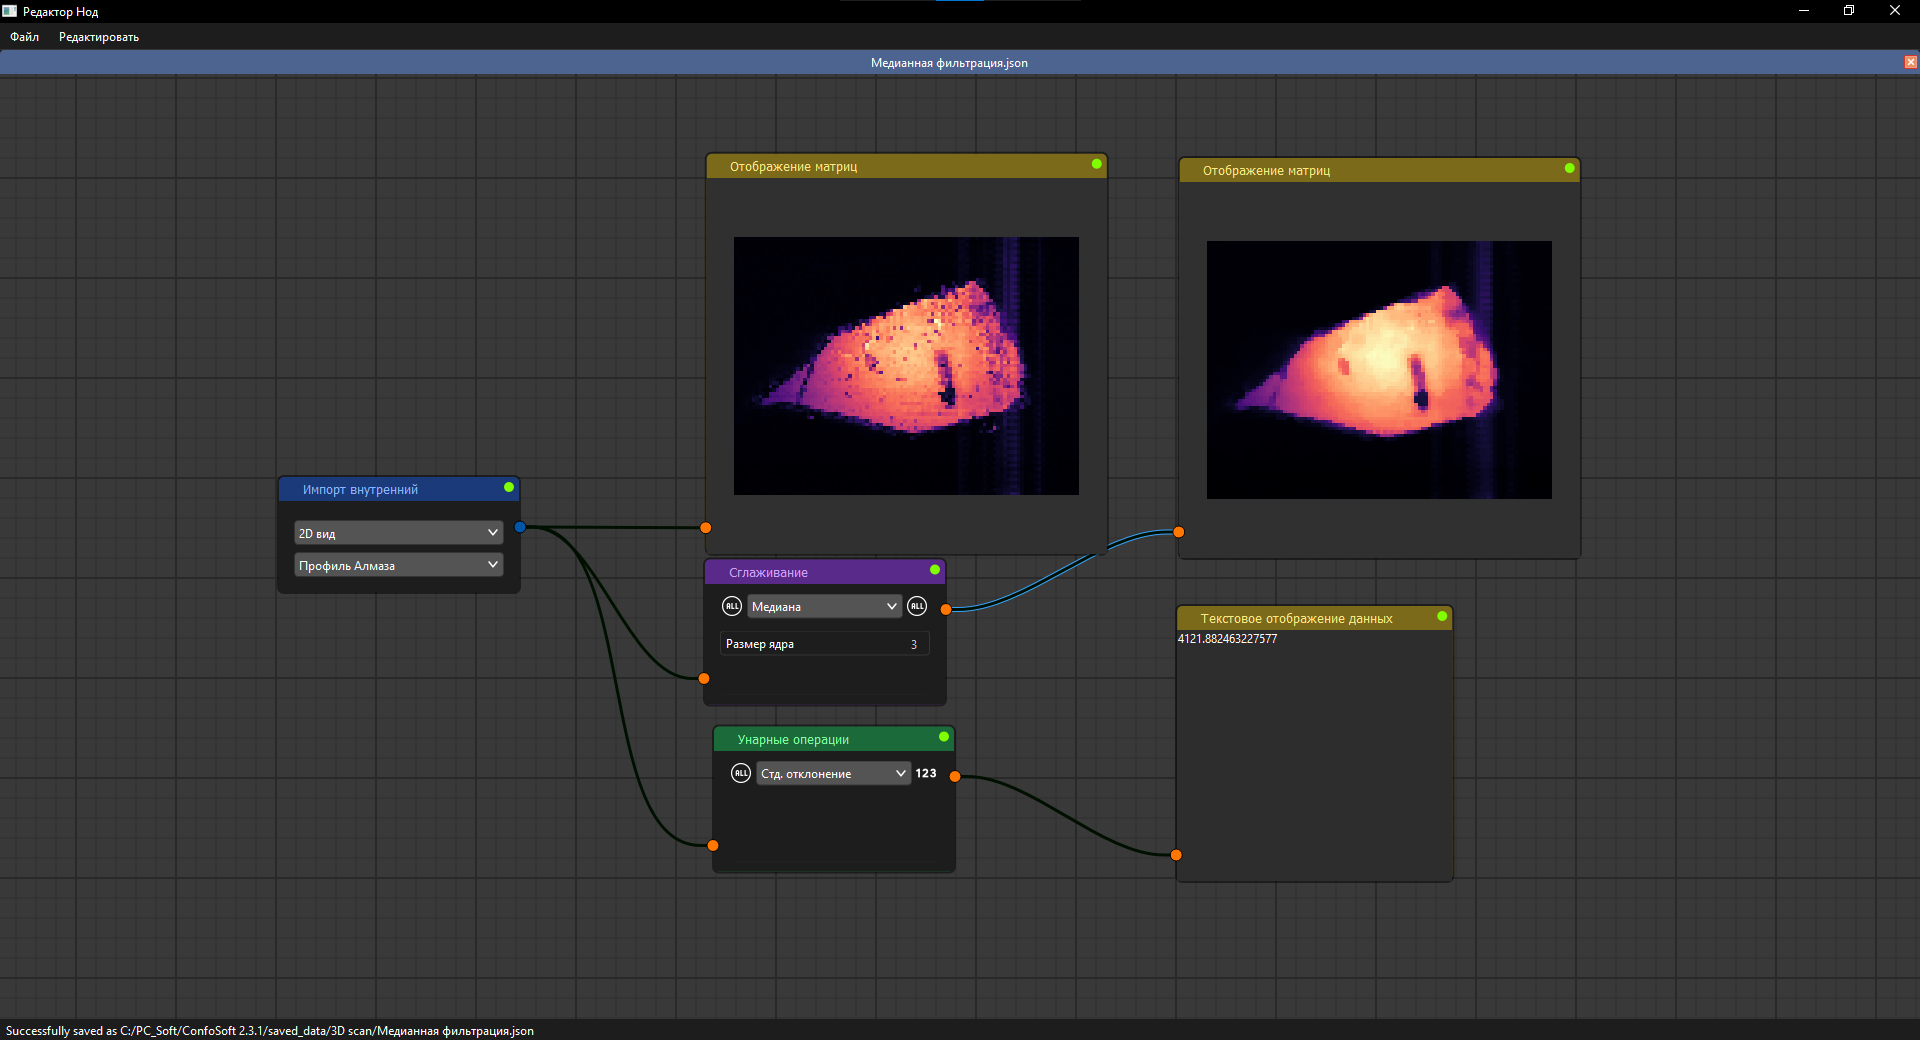Click the input socket of Текстовое отображение данных

coord(1176,855)
